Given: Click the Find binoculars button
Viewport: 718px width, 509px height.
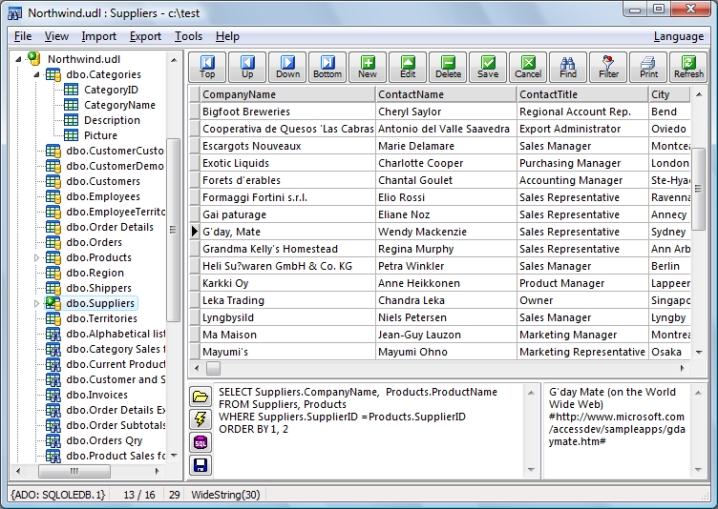Looking at the screenshot, I should click(568, 67).
